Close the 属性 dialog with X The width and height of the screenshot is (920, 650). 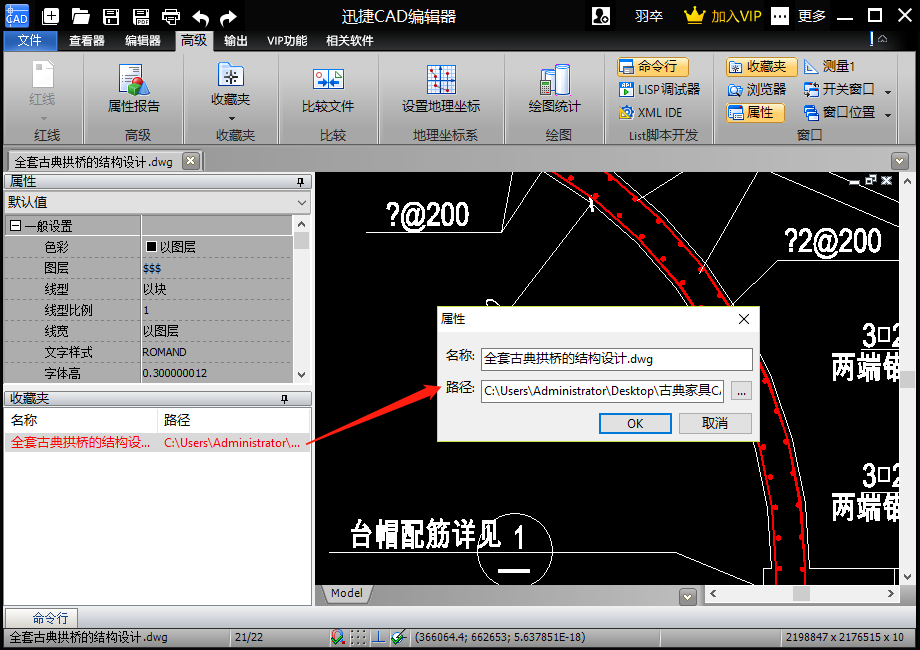(743, 319)
